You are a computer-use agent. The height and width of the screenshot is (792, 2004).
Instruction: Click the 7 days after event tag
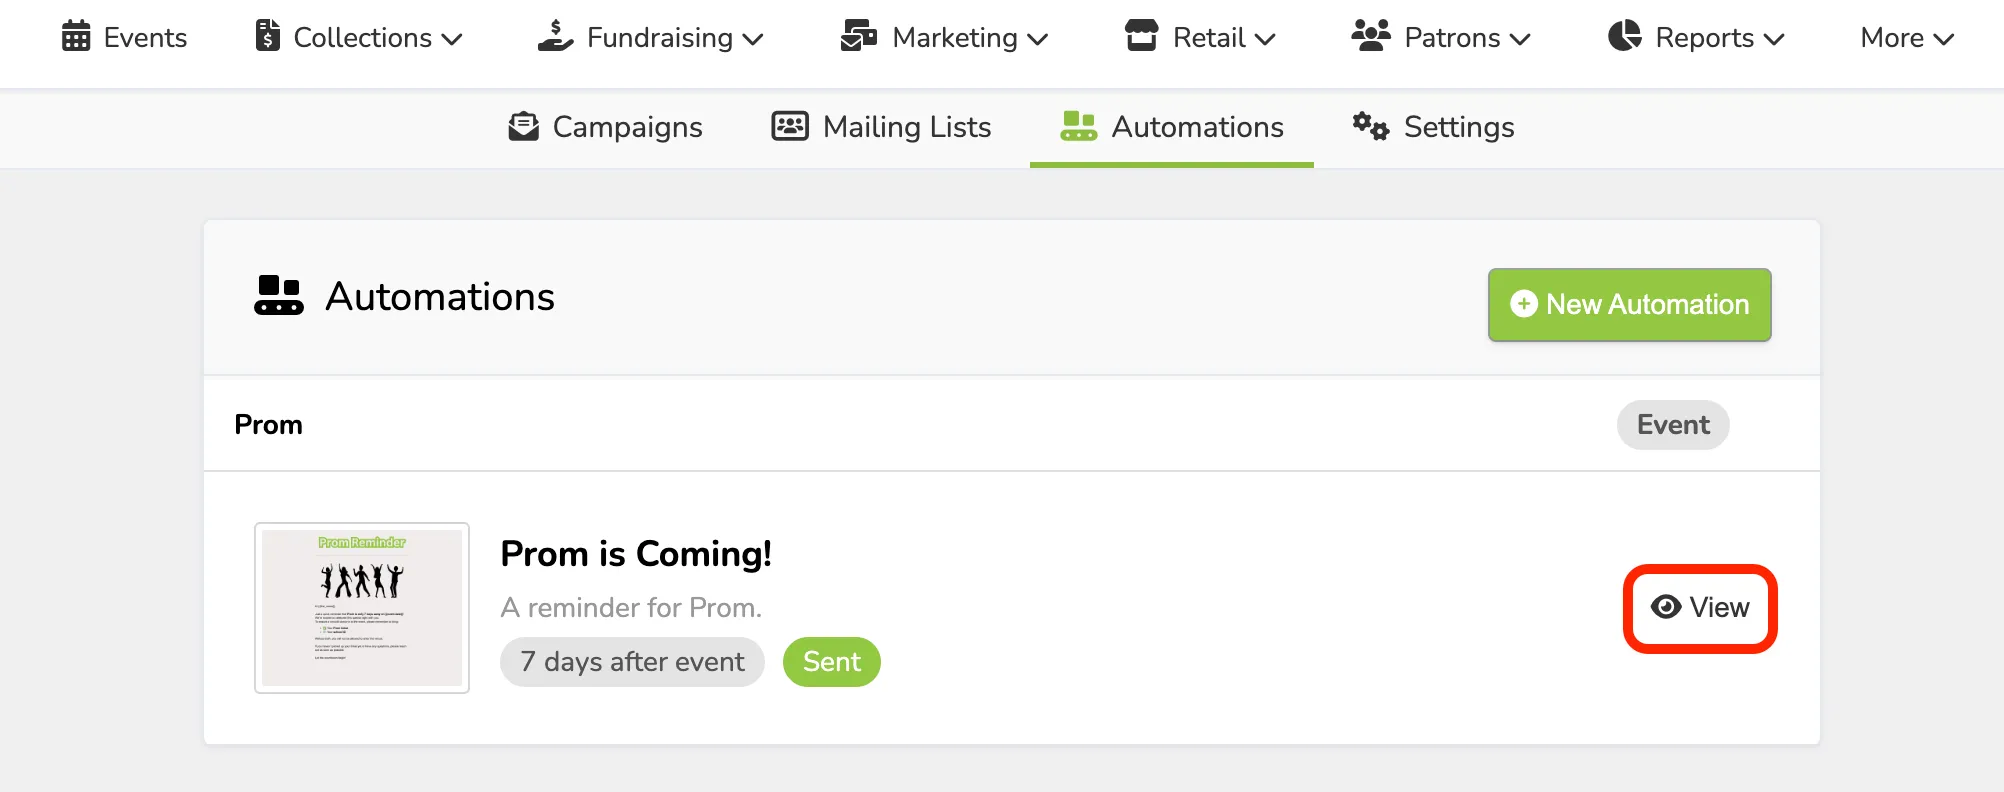(x=632, y=662)
